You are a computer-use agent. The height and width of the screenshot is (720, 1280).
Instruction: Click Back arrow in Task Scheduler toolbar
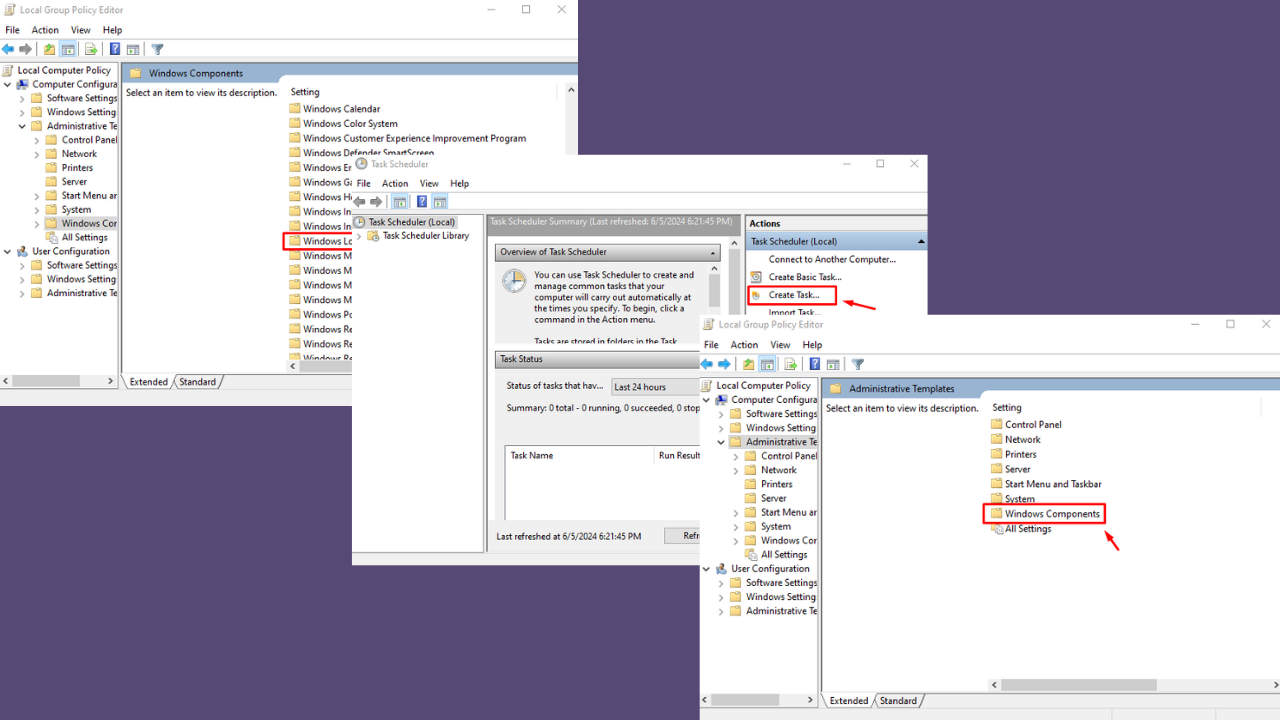360,202
